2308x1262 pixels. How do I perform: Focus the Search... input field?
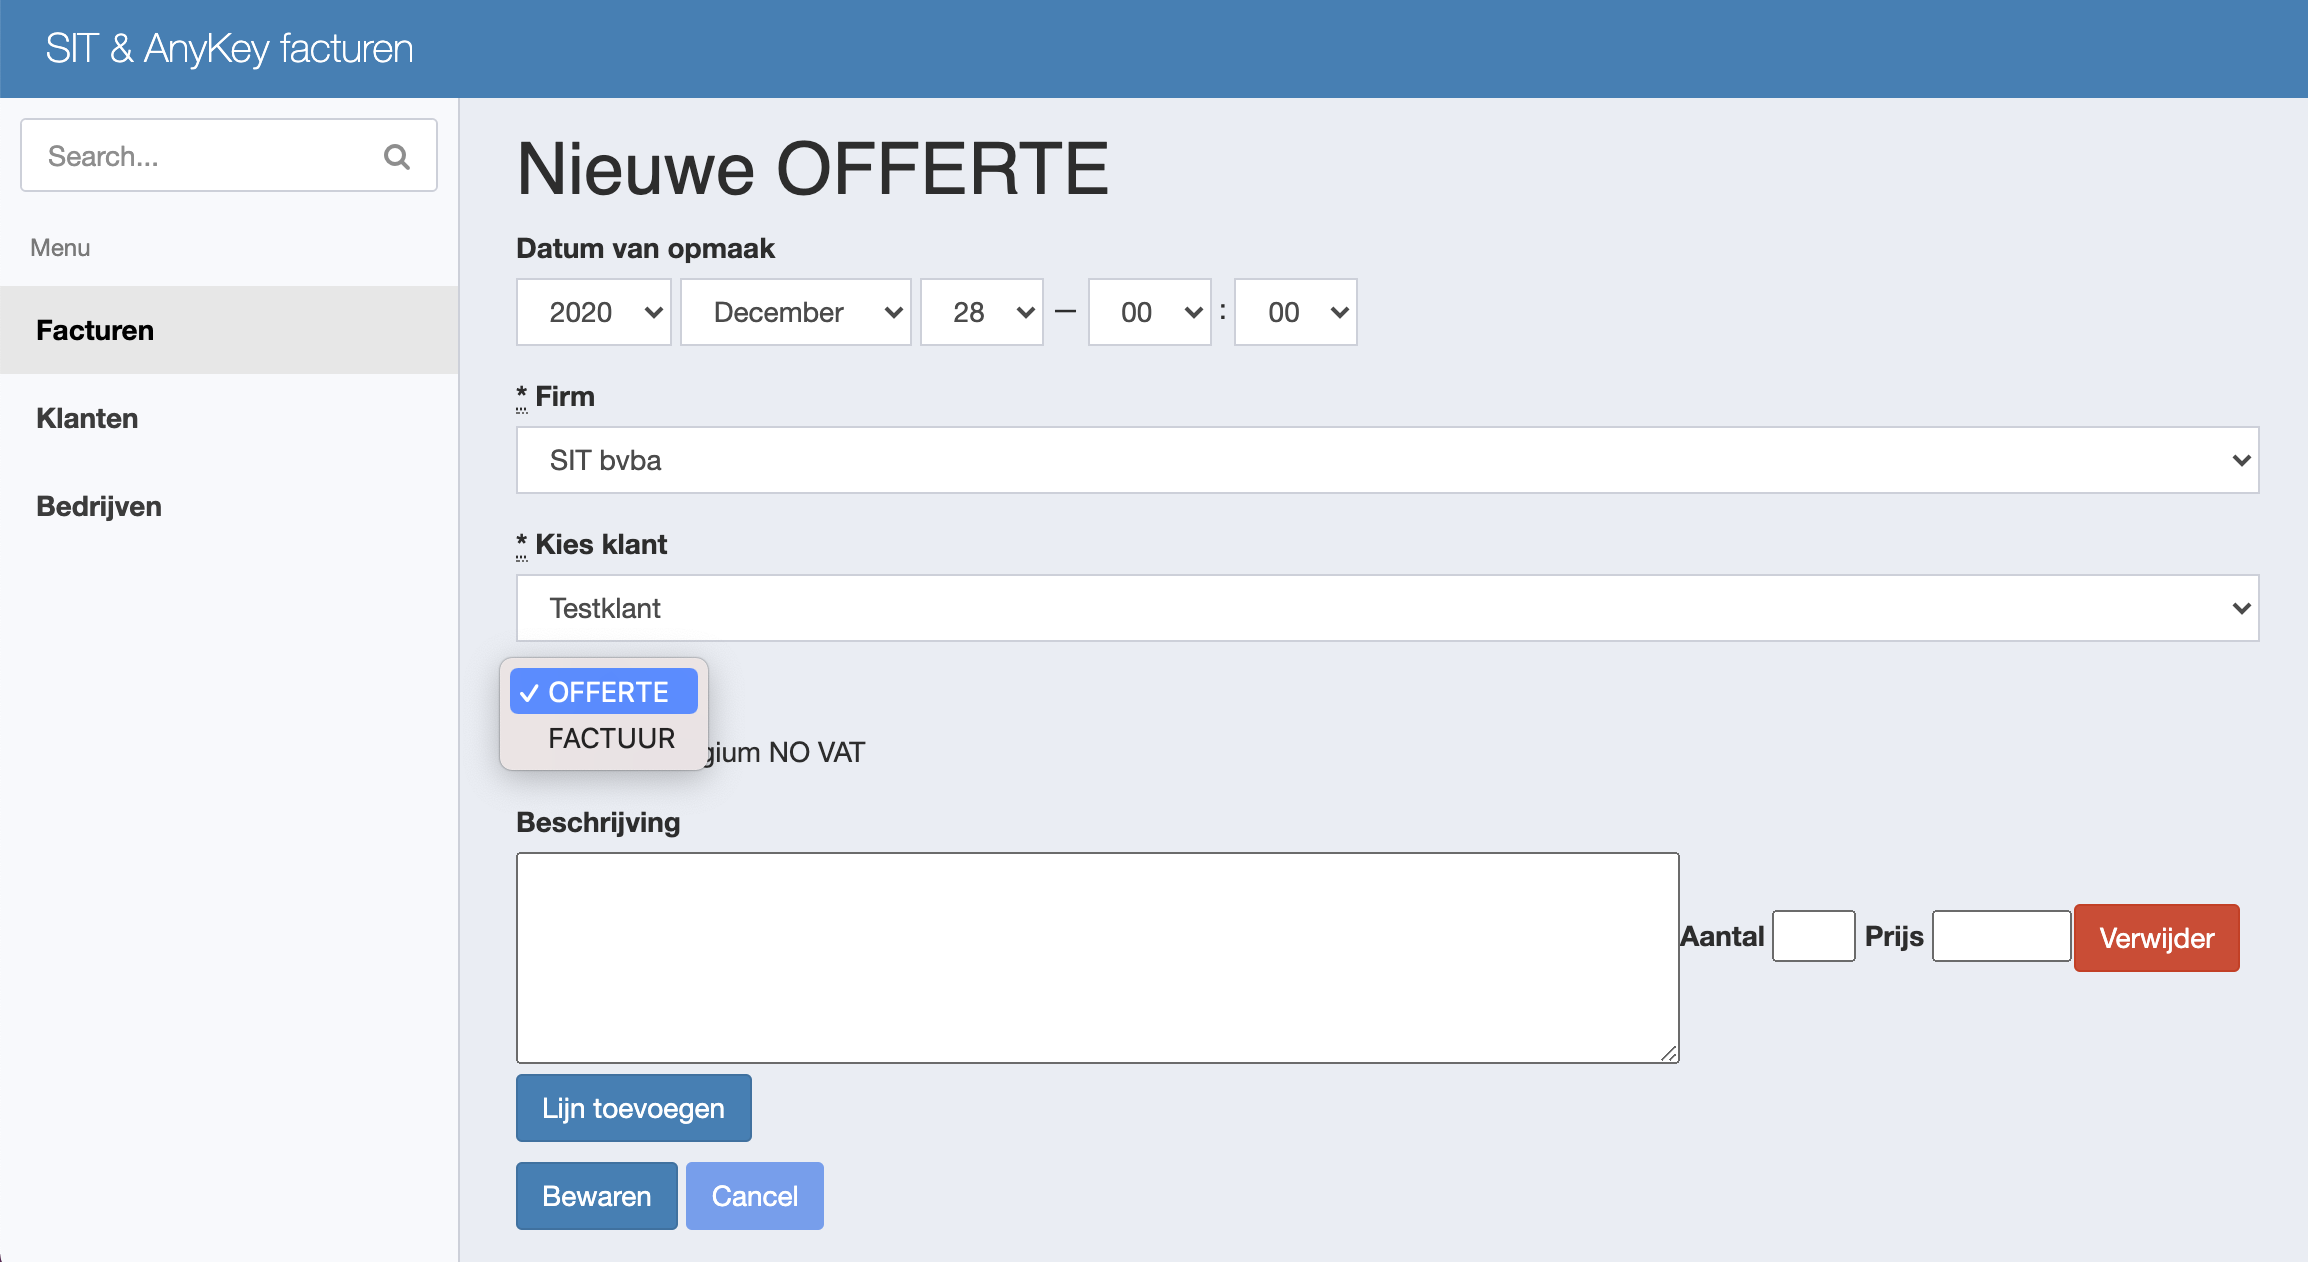(x=229, y=155)
